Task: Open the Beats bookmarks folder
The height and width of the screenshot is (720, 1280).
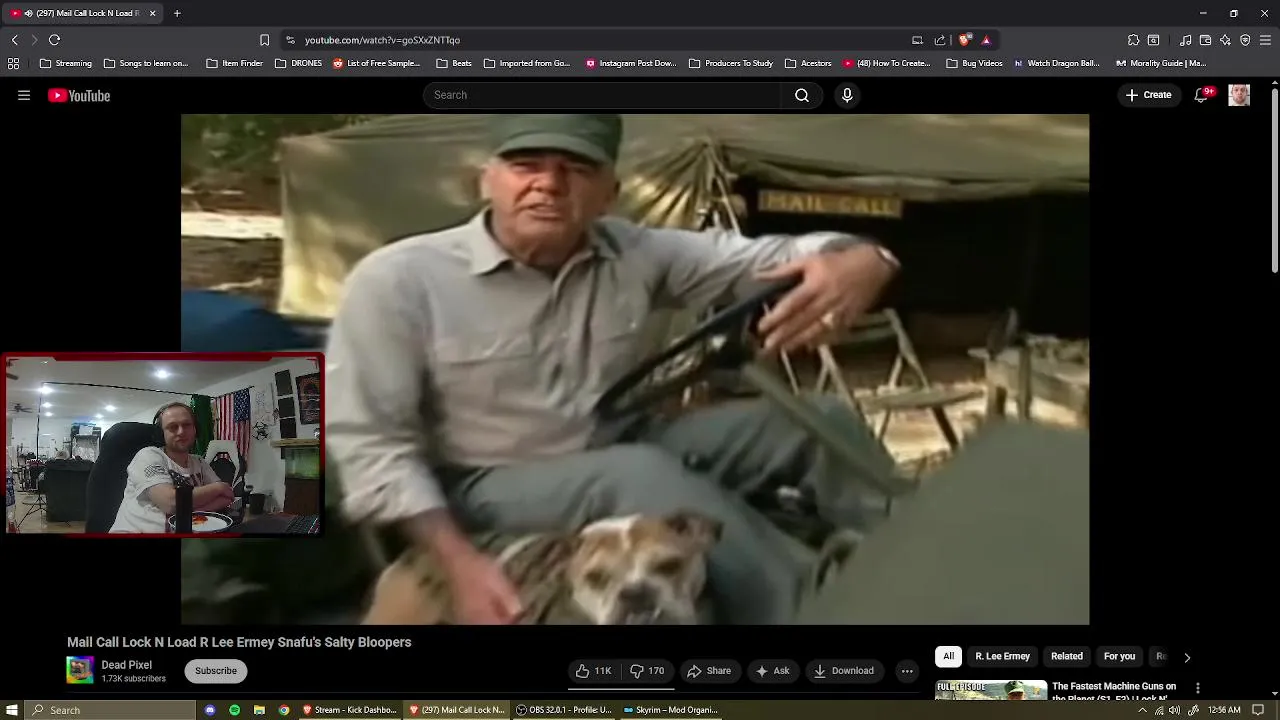Action: 454,63
